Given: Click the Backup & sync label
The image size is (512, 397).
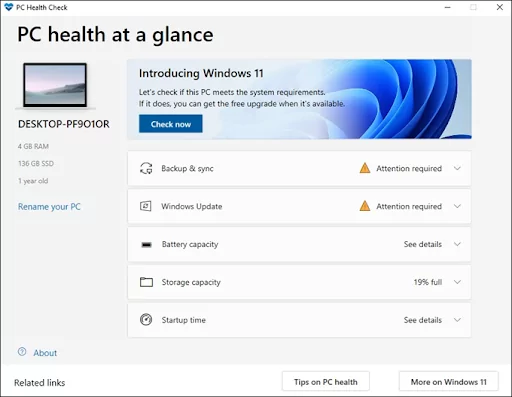Looking at the screenshot, I should (x=187, y=169).
